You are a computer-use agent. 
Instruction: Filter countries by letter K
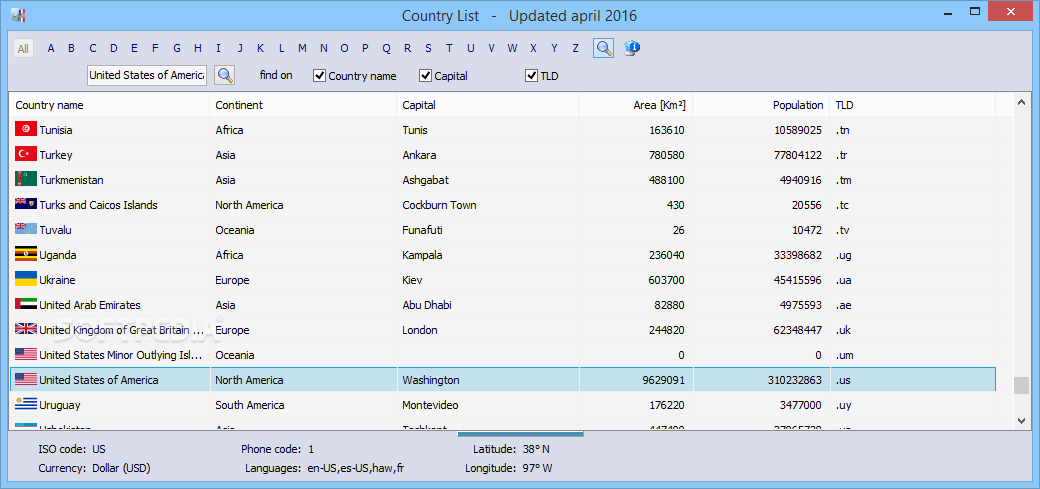coord(261,48)
